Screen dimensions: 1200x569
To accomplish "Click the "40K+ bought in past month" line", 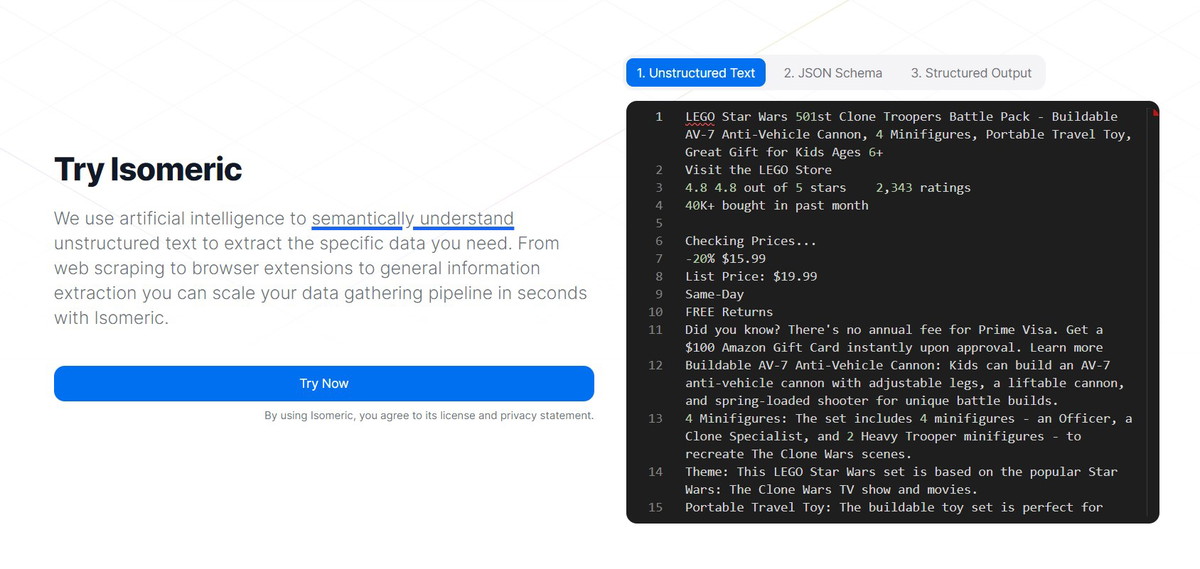I will [776, 205].
